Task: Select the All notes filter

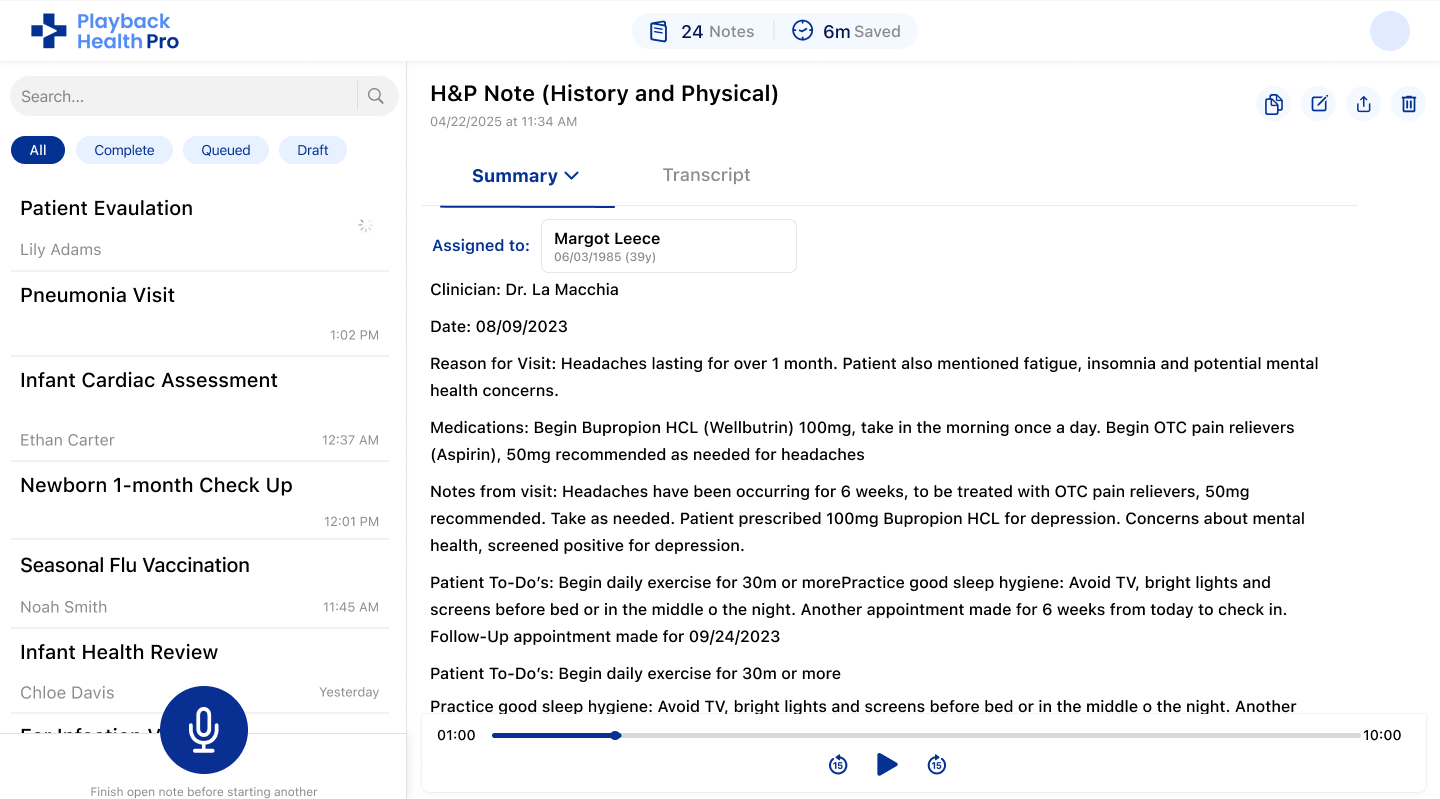Action: click(38, 150)
